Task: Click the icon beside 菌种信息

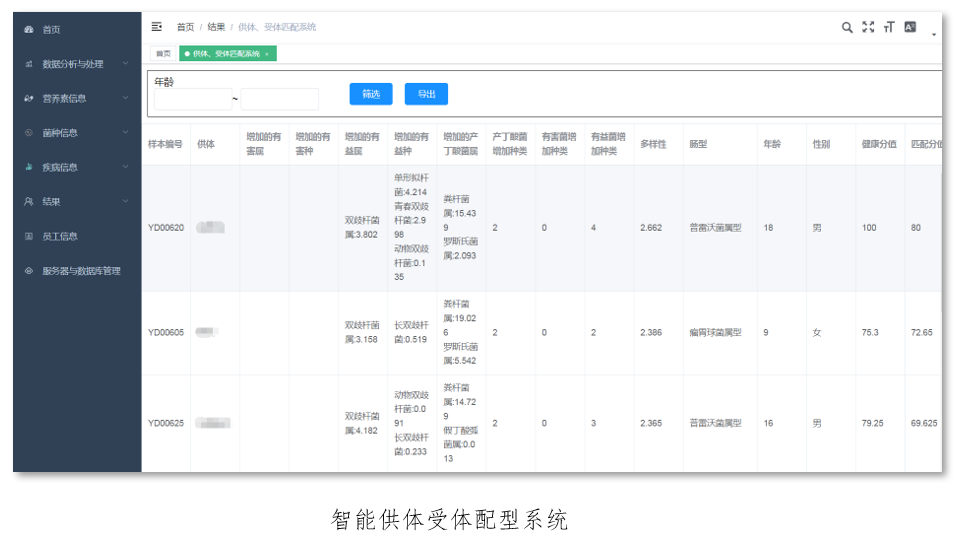Action: coord(29,133)
